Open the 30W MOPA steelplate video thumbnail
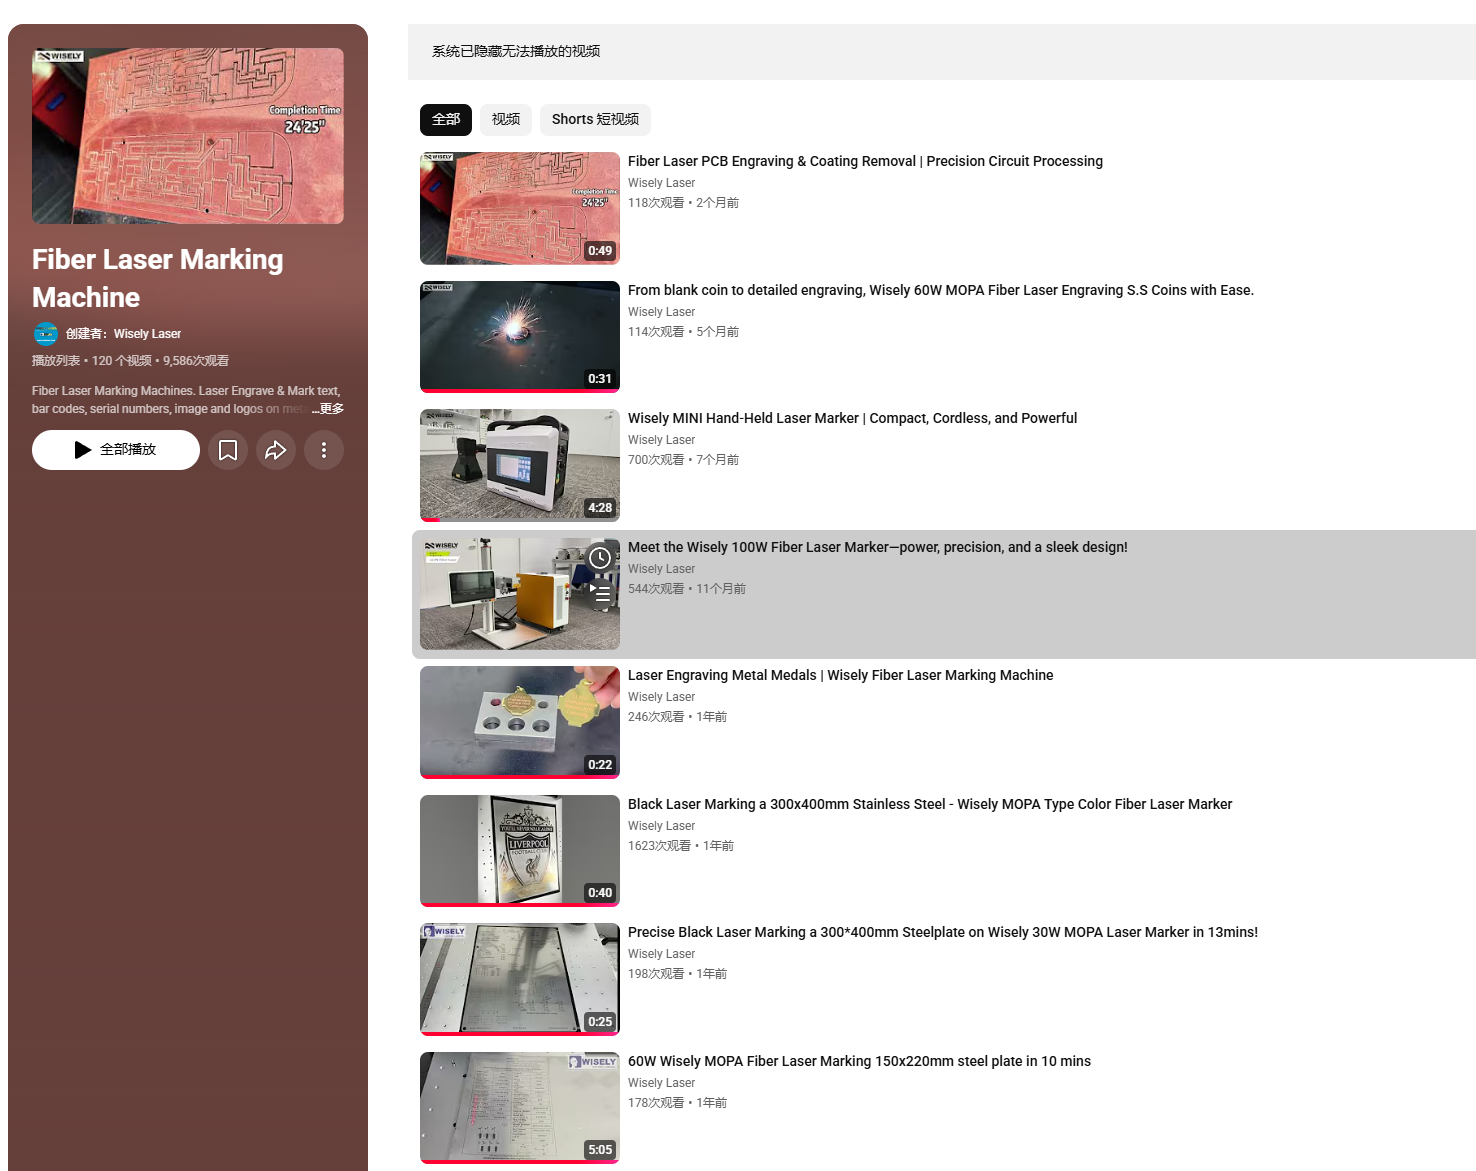Image resolution: width=1476 pixels, height=1171 pixels. pyautogui.click(x=520, y=979)
